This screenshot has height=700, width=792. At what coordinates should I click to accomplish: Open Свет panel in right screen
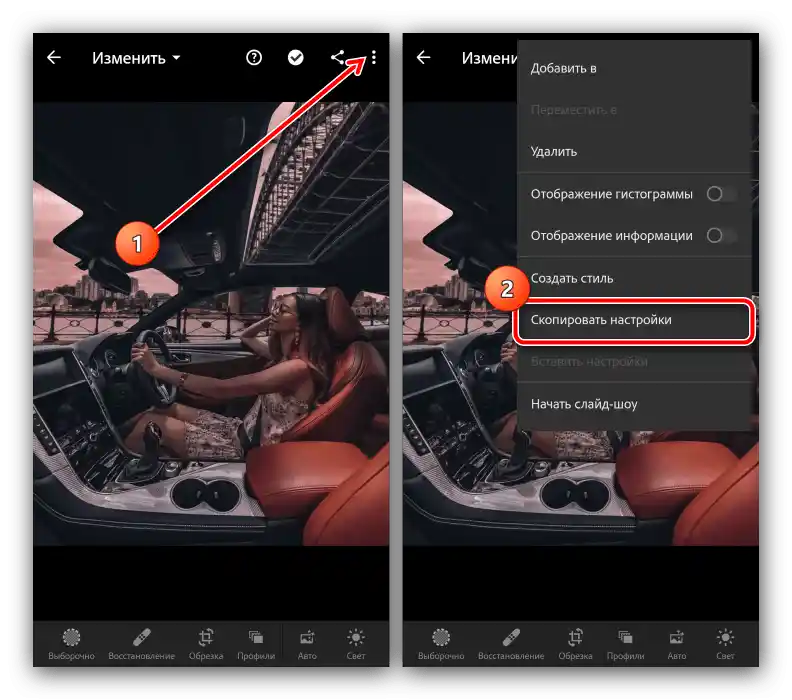[x=725, y=644]
